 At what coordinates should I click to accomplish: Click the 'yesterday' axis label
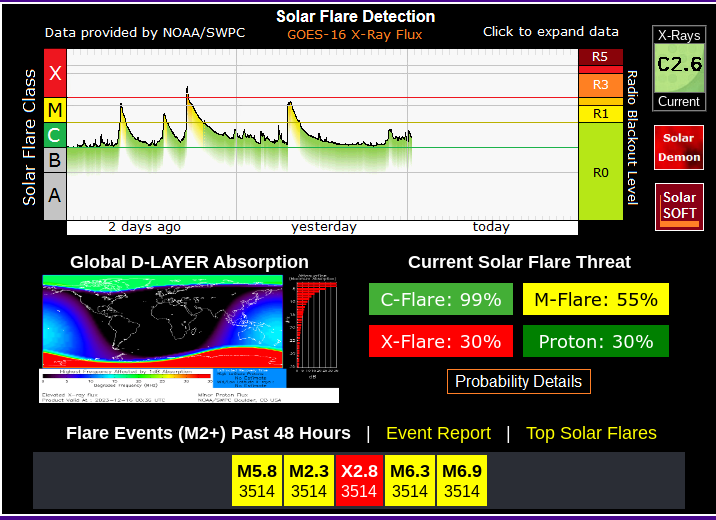(324, 227)
